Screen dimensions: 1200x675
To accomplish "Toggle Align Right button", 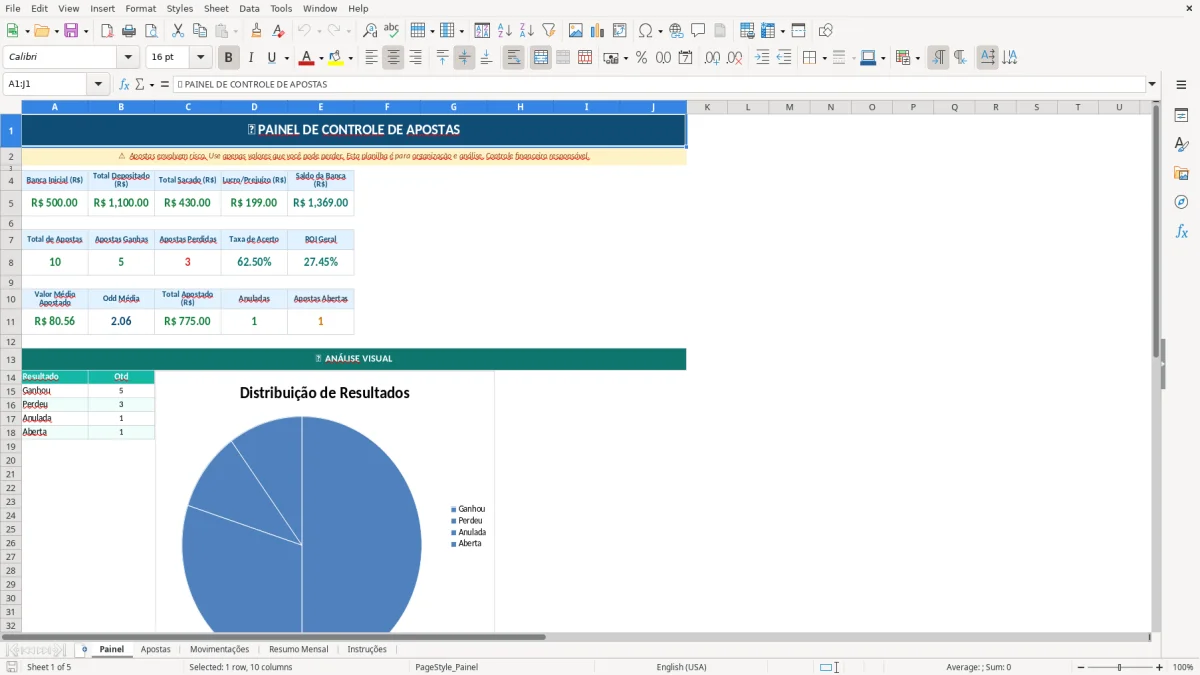I will (x=415, y=58).
